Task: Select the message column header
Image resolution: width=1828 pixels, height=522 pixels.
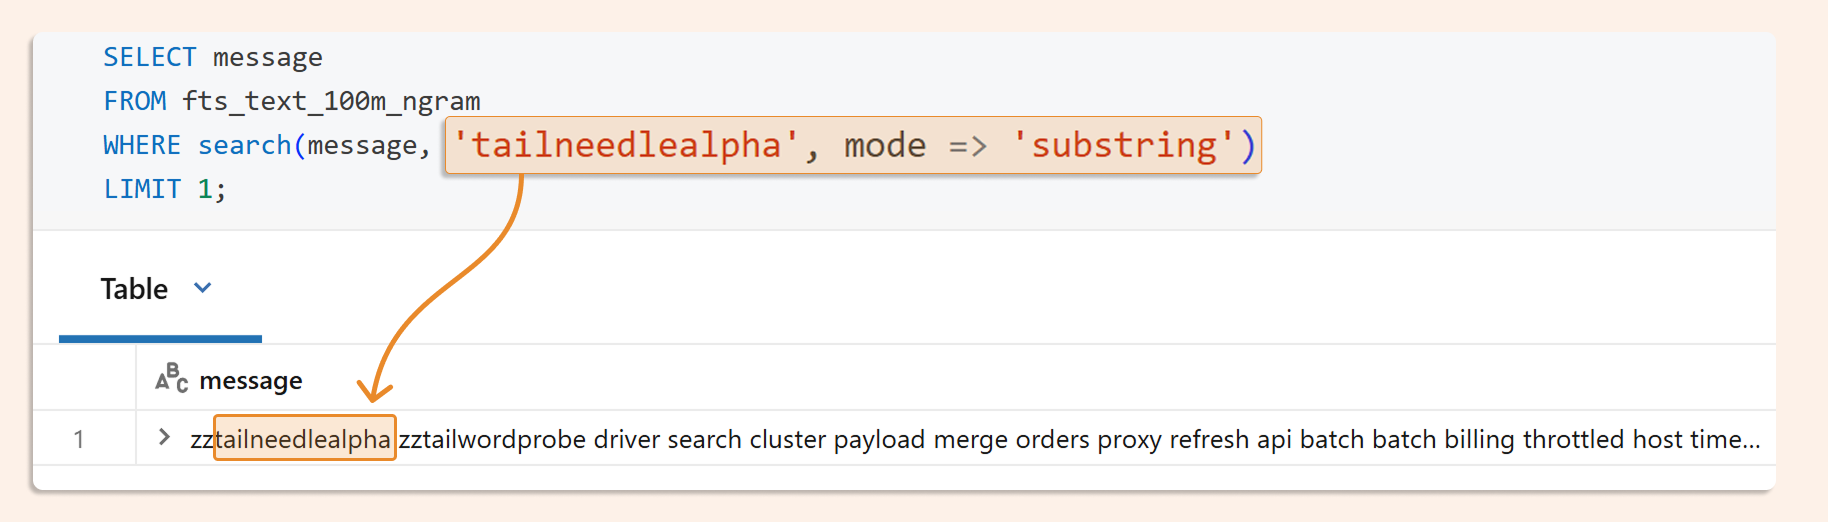Action: pyautogui.click(x=251, y=381)
